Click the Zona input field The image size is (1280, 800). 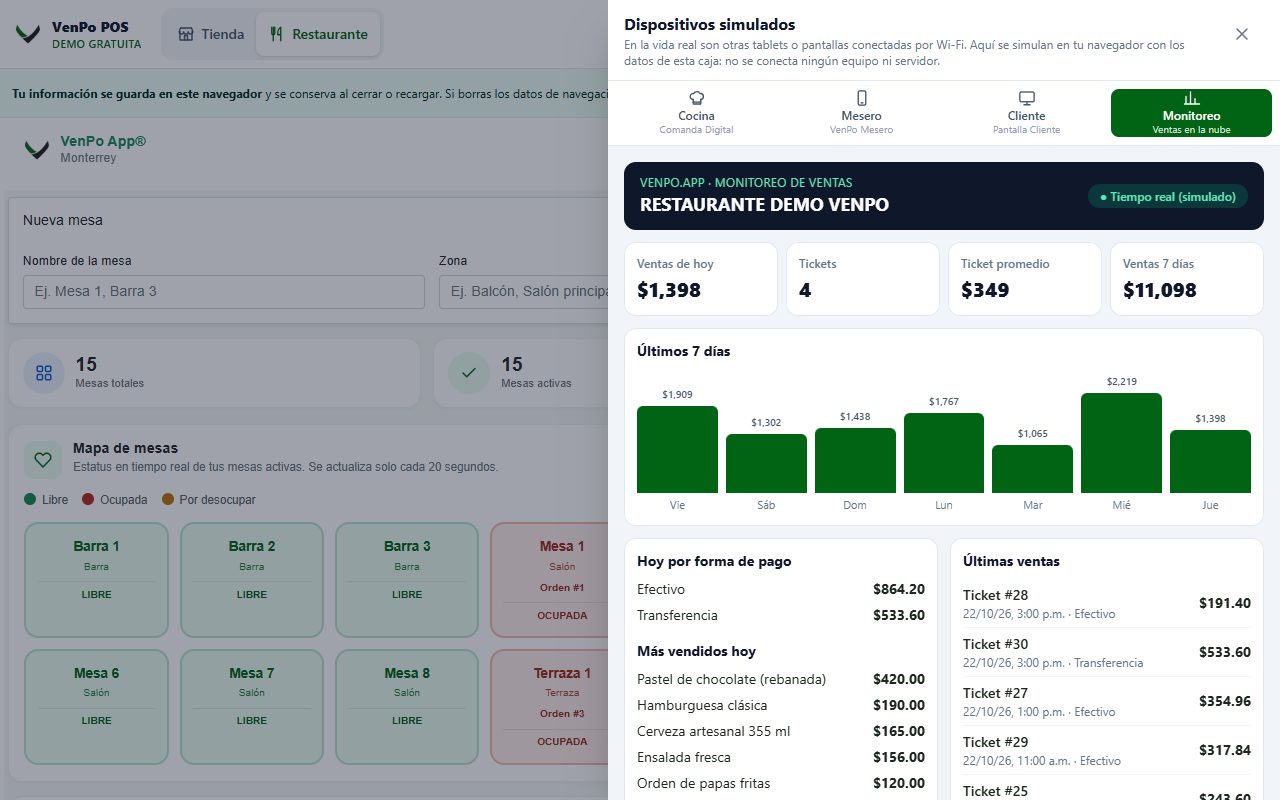(523, 291)
